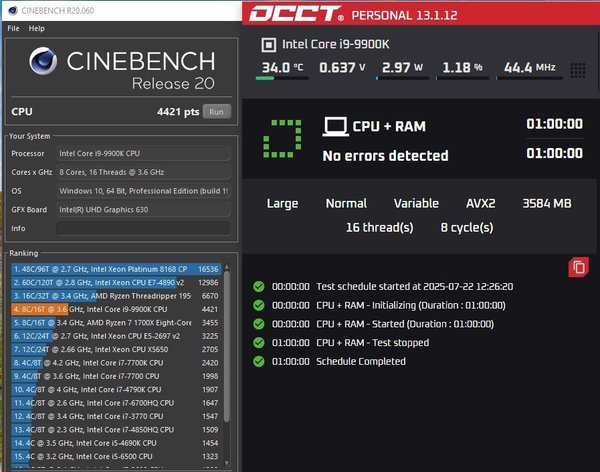The image size is (600, 472).
Task: Click the Cinebench app icon in title bar
Action: tap(13, 10)
